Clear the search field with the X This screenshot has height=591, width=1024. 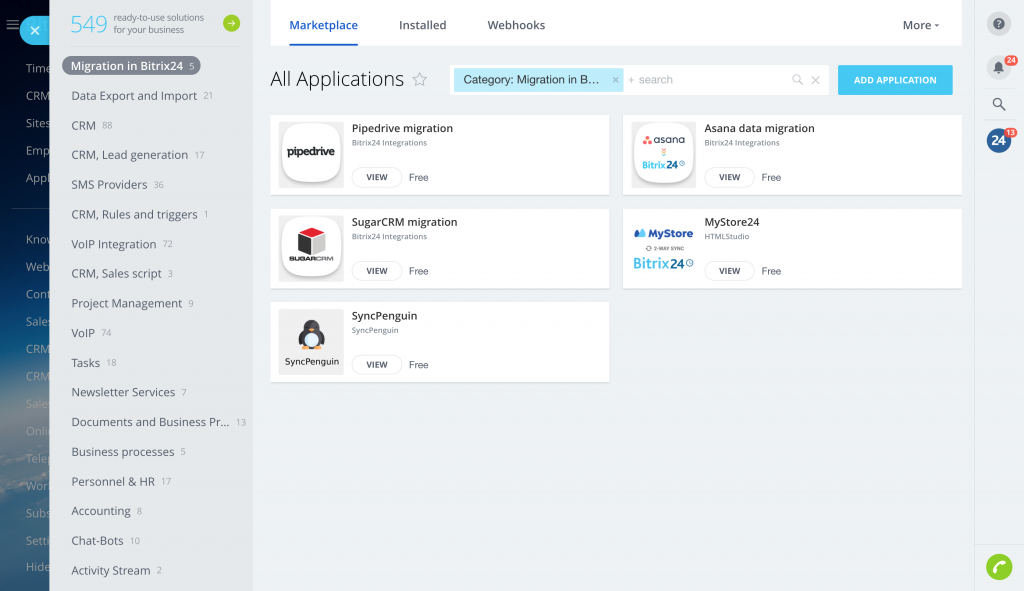815,80
